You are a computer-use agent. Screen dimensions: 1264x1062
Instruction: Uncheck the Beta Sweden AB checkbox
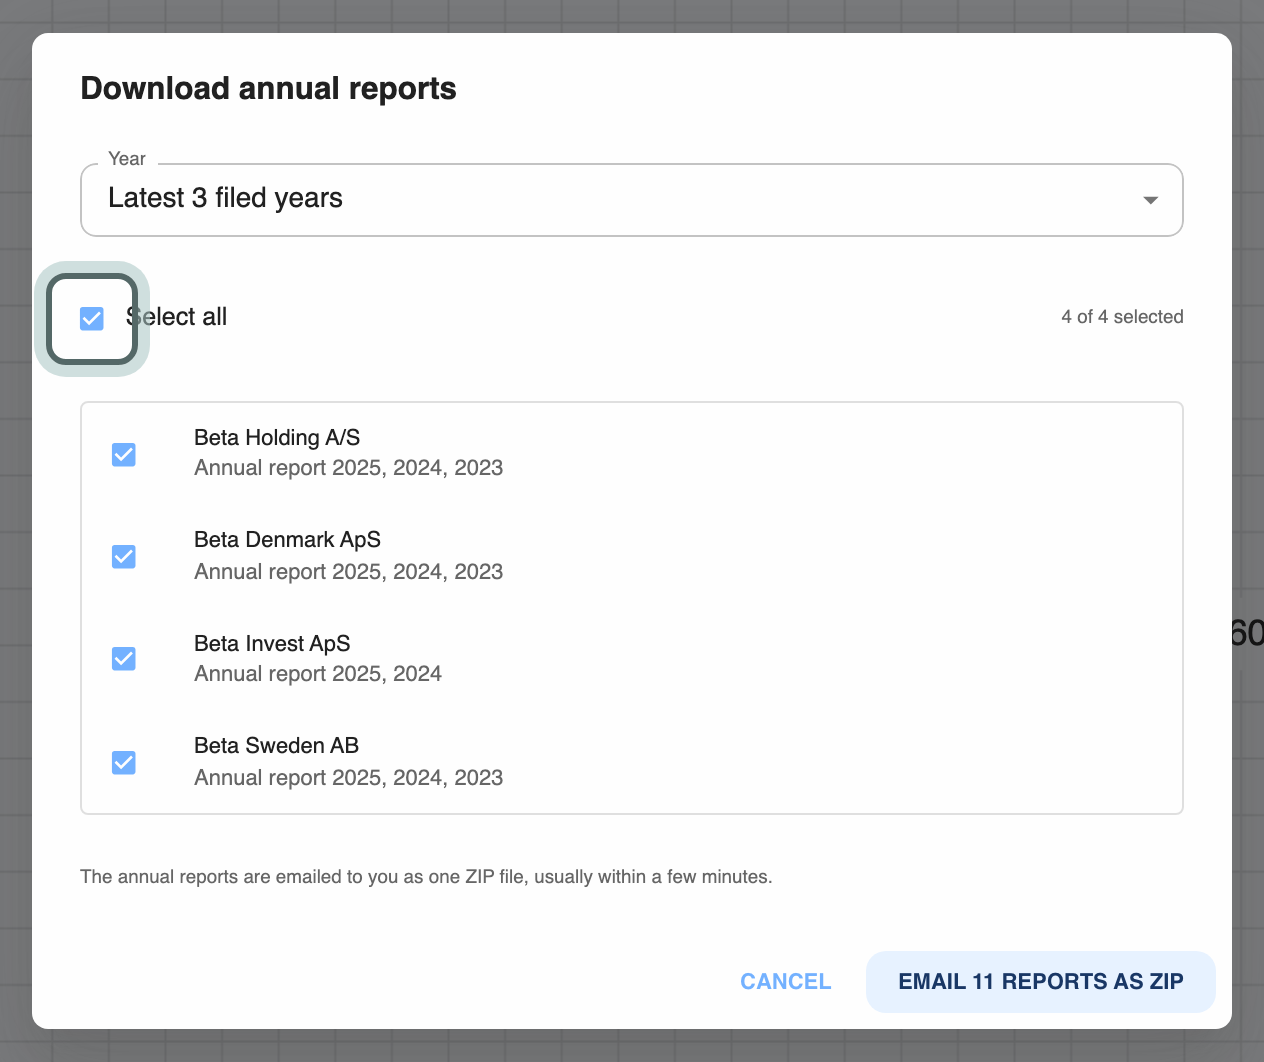tap(124, 763)
